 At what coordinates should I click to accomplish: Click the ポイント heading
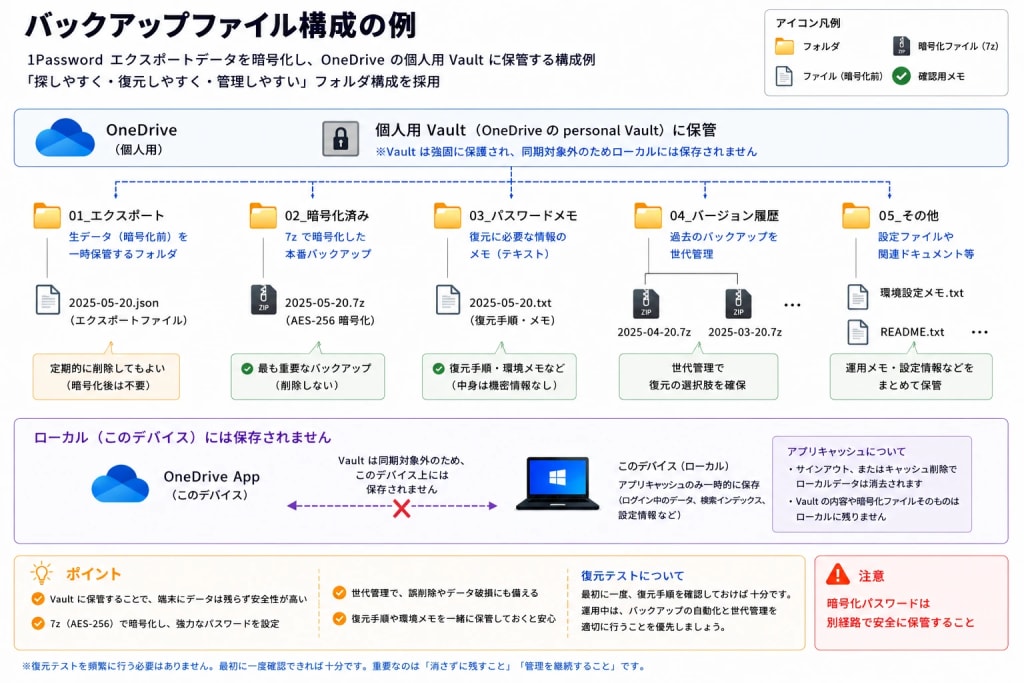point(93,574)
